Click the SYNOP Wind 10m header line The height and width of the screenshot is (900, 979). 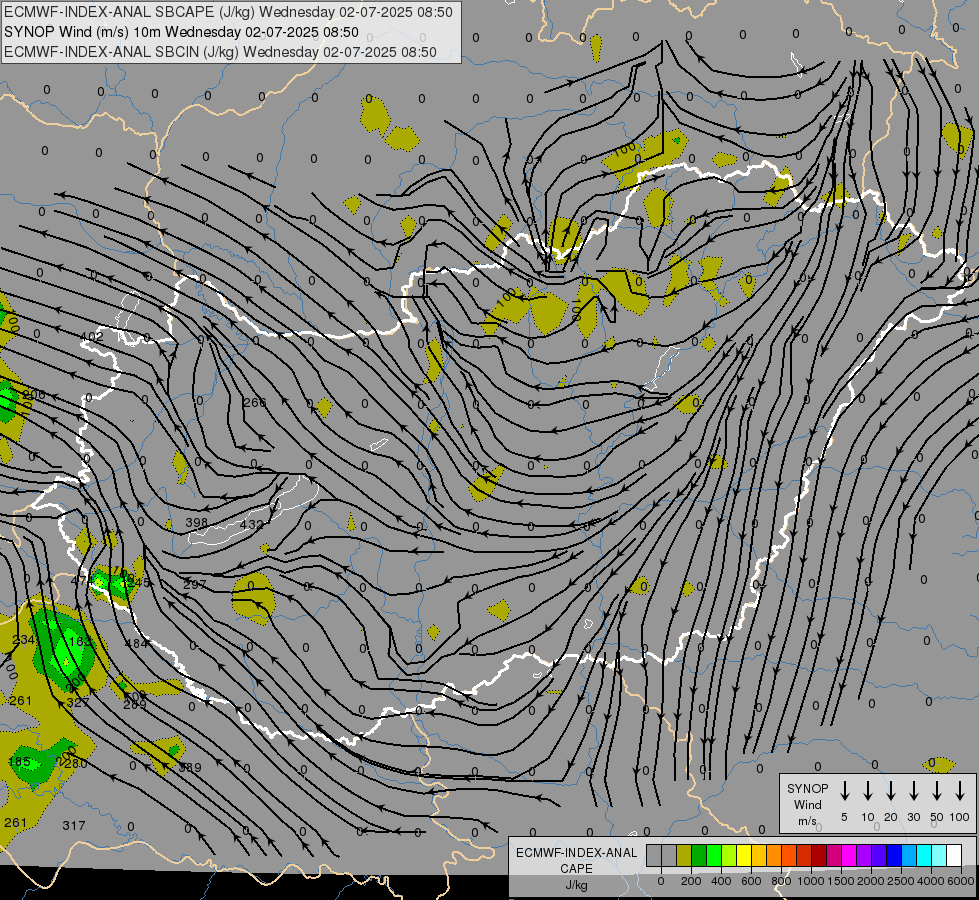tap(181, 32)
